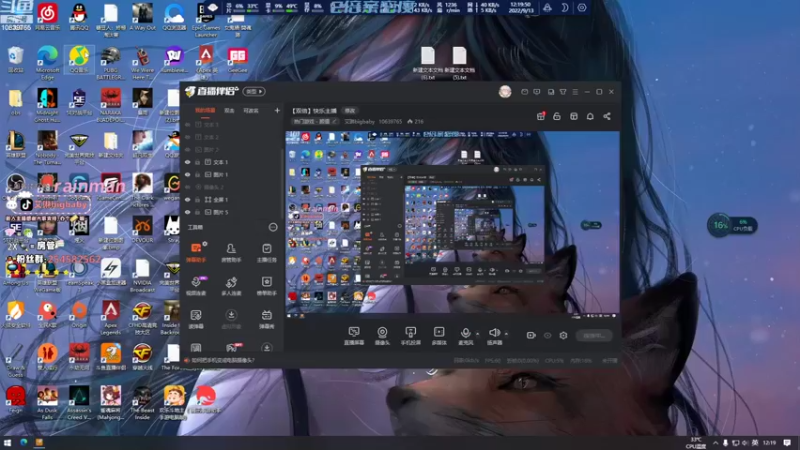The height and width of the screenshot is (450, 800).
Task: Toggle visibility eye of 图片 5 source
Action: (x=188, y=212)
